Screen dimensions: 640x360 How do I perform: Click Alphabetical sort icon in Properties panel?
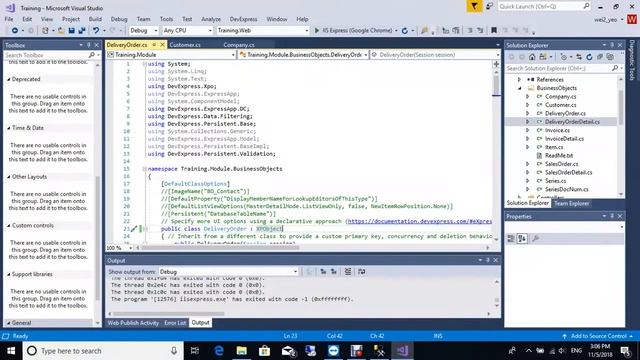522,239
